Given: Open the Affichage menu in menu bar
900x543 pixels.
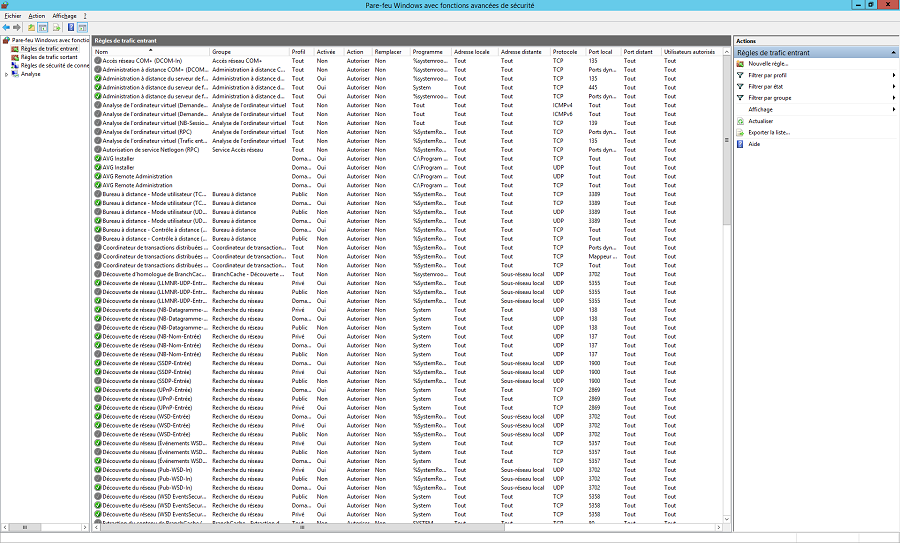Looking at the screenshot, I should [64, 15].
